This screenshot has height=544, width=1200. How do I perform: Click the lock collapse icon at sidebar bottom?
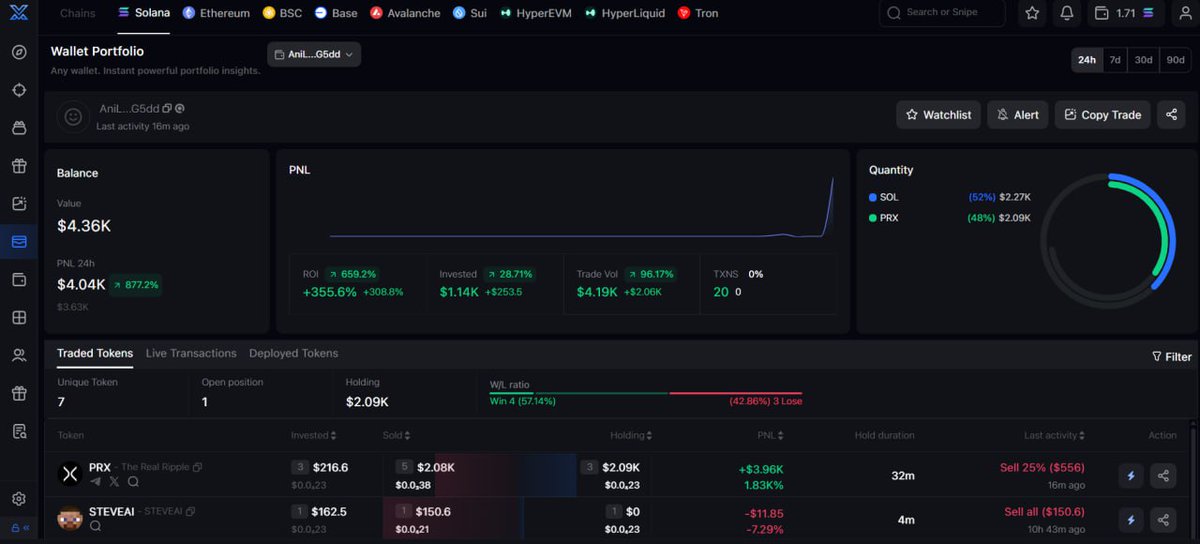19,528
